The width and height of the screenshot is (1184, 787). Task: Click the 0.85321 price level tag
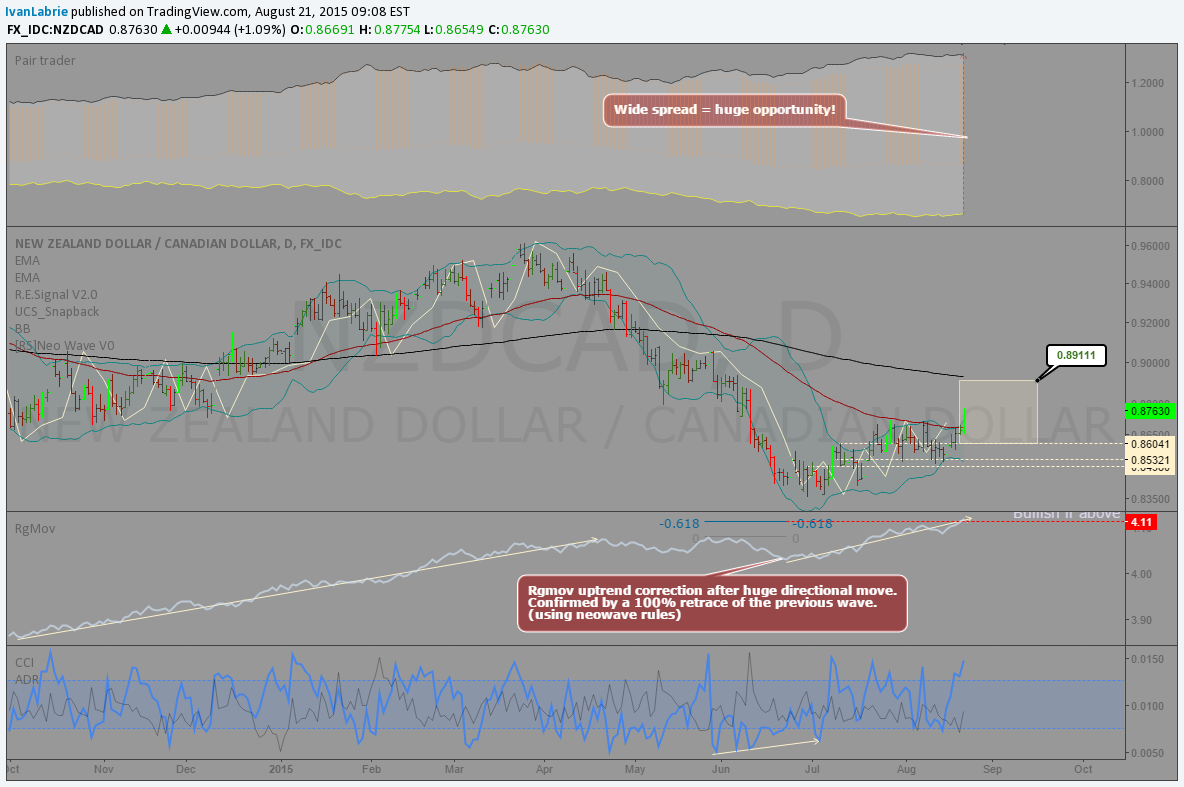pos(1150,460)
